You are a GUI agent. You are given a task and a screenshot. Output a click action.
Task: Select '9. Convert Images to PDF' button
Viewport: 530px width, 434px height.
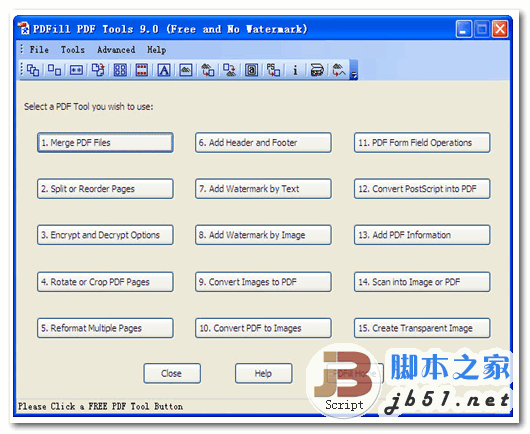click(263, 282)
